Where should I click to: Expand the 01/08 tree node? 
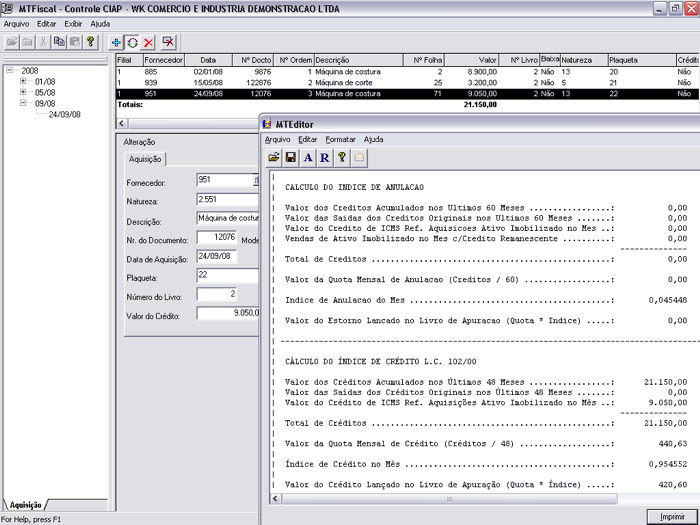pos(23,81)
